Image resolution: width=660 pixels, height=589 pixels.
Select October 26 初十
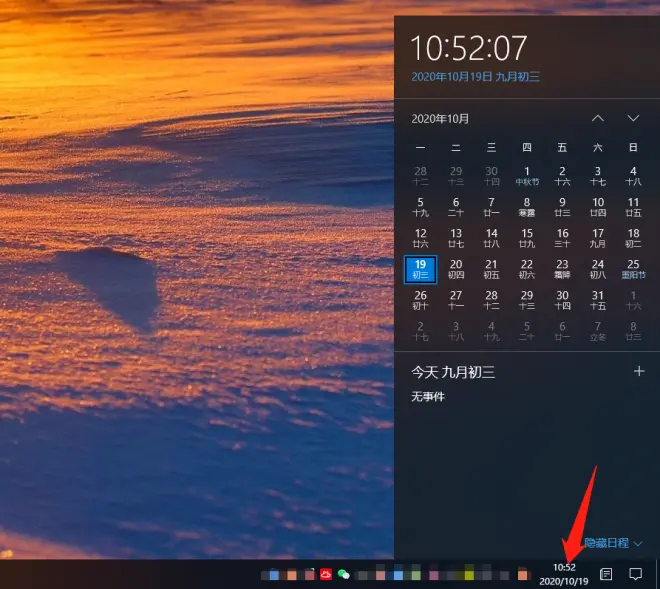(x=420, y=300)
